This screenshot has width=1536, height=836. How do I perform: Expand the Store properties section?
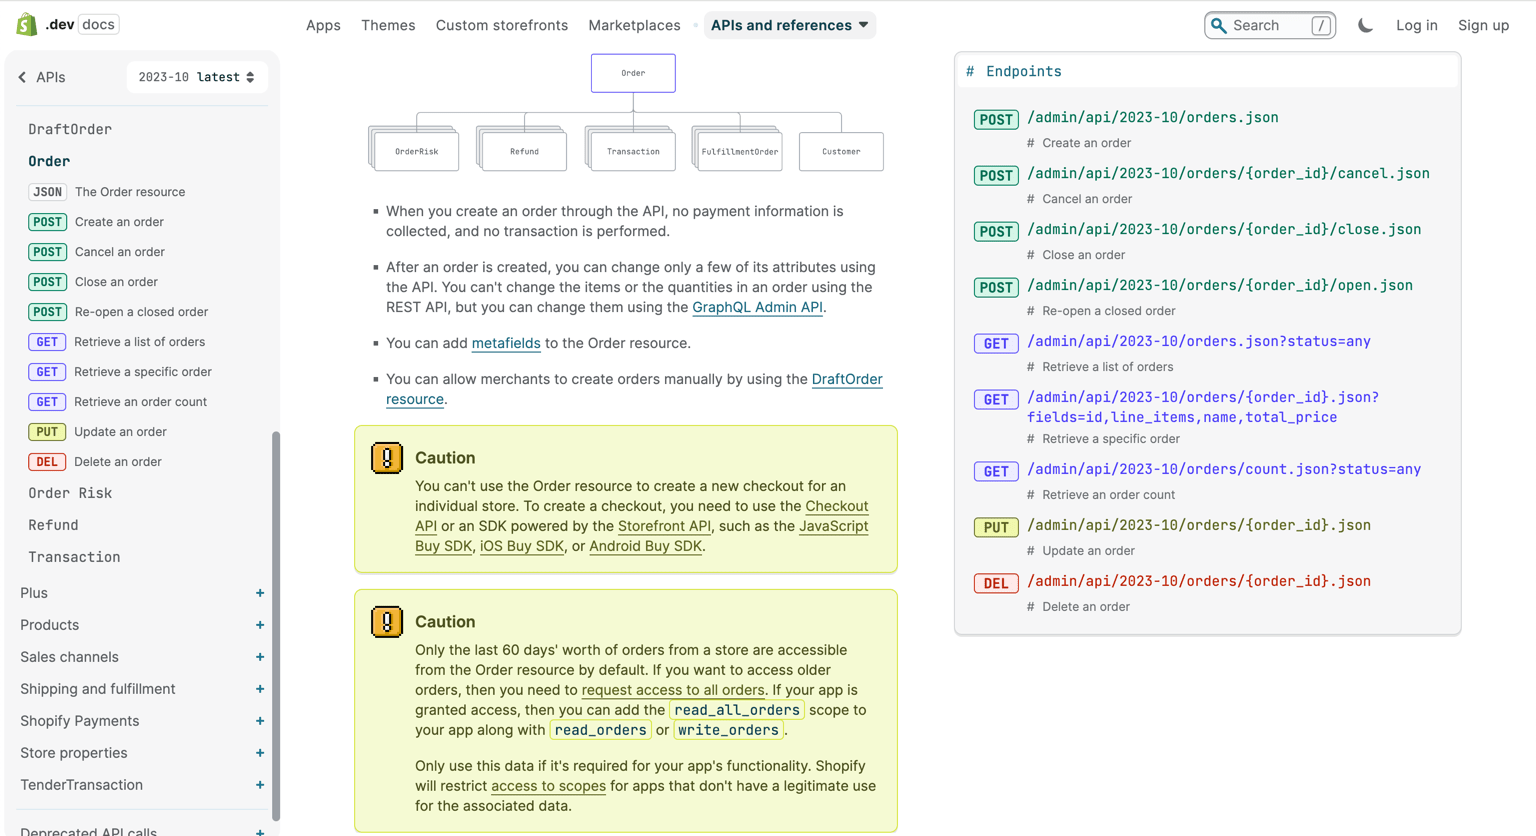(x=260, y=753)
